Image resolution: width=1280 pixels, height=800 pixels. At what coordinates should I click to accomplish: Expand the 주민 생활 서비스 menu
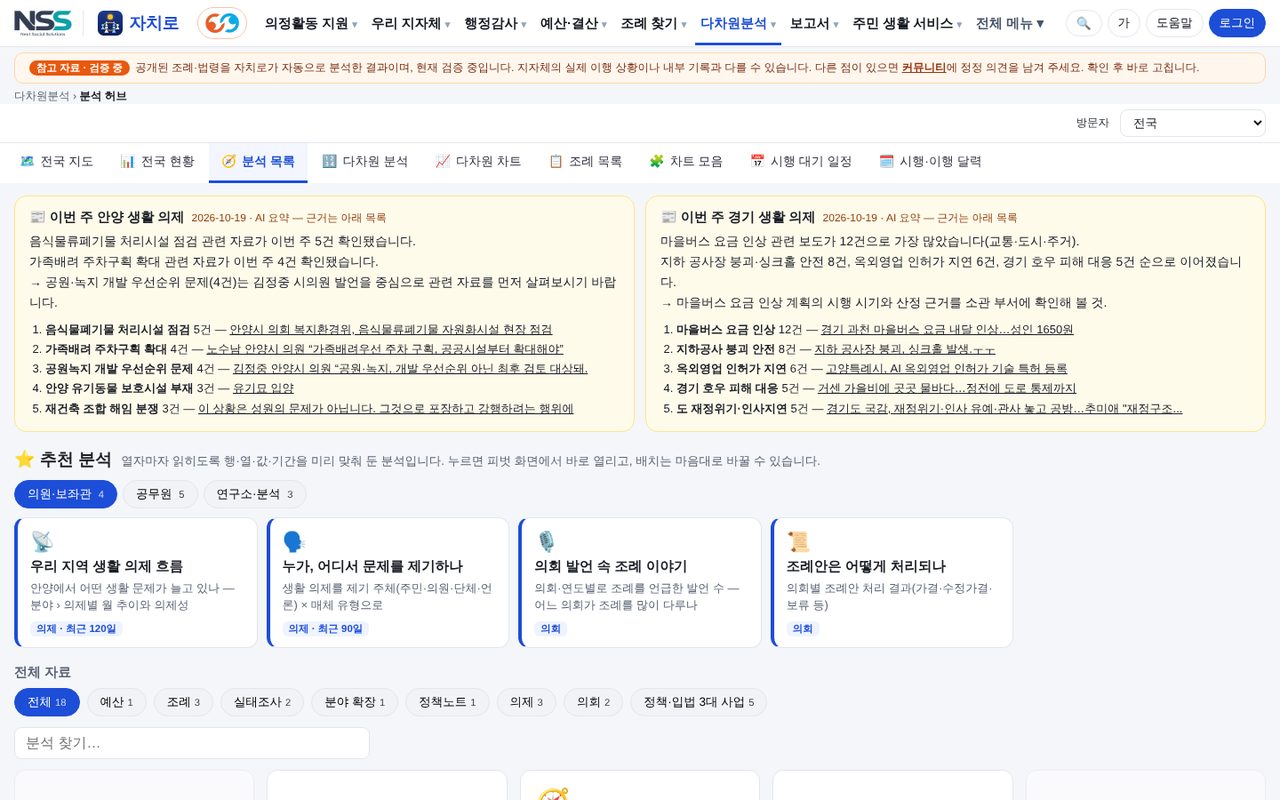907,23
